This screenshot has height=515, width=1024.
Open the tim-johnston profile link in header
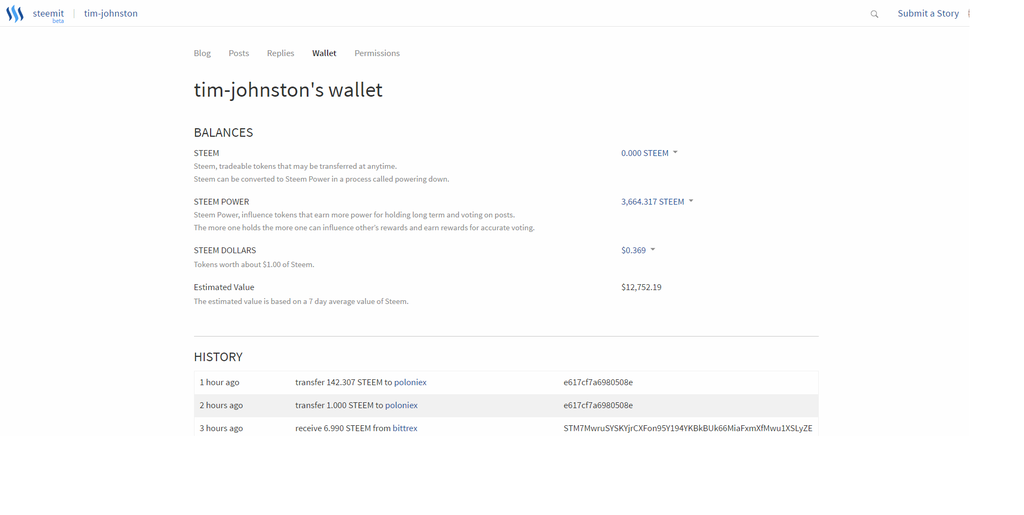tap(110, 13)
